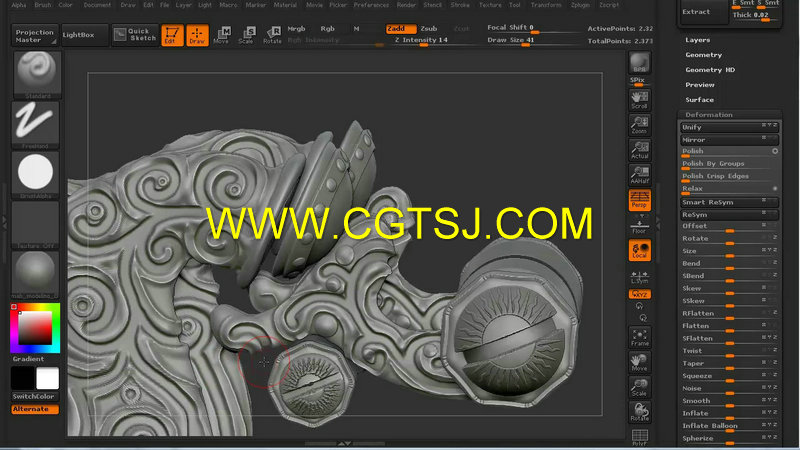Click the Alternate button

35,409
